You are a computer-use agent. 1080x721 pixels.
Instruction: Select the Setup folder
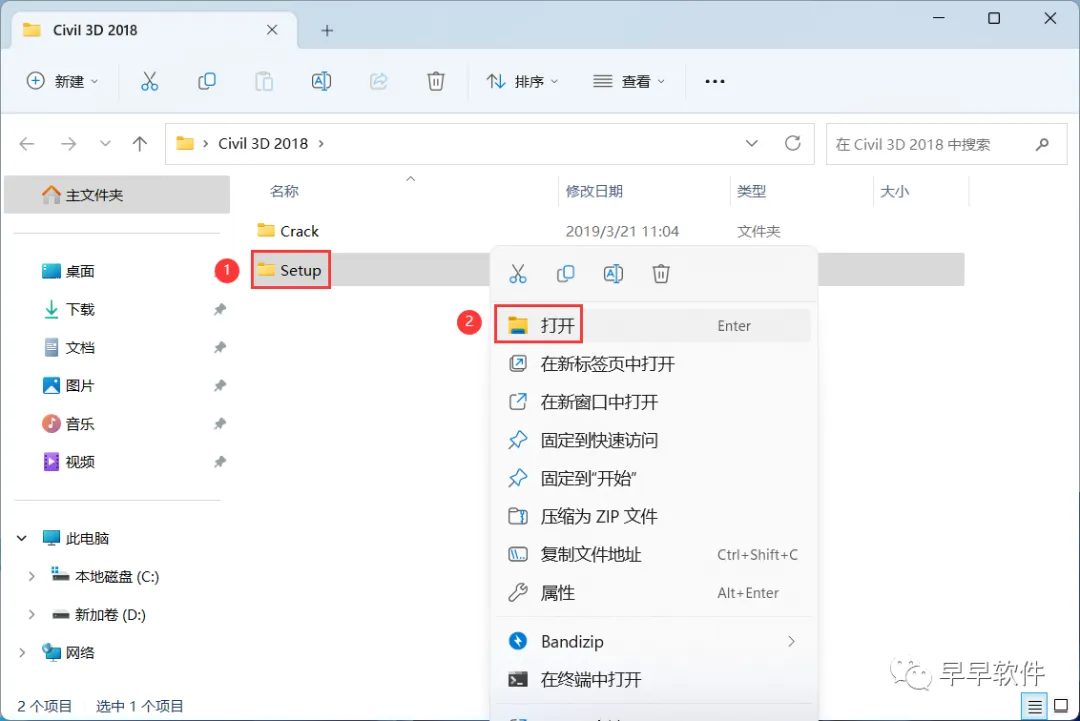pos(290,270)
